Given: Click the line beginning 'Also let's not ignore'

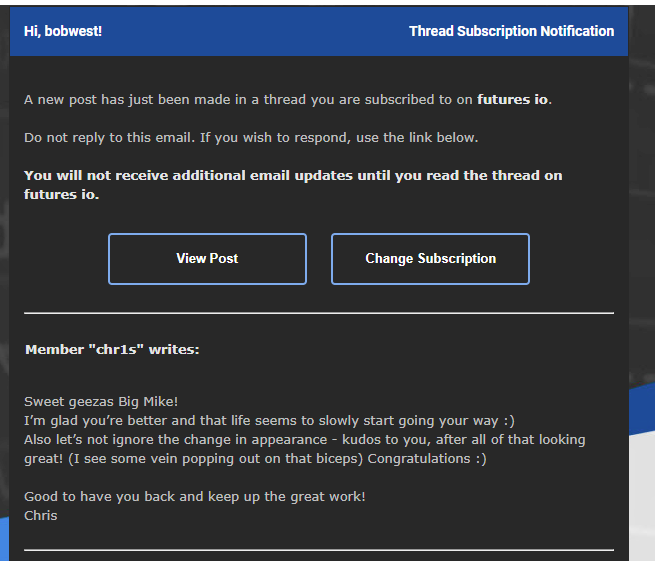Looking at the screenshot, I should coord(305,440).
